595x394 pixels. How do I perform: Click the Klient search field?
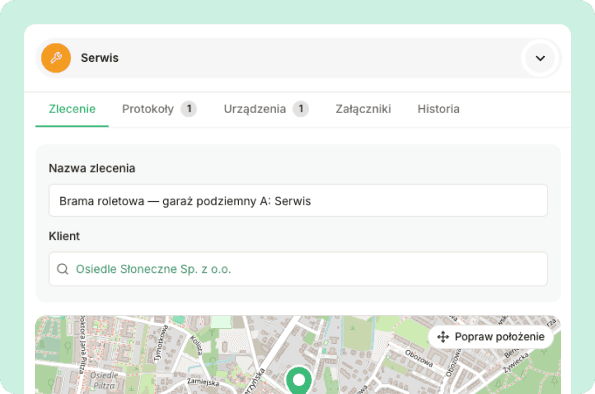(298, 269)
